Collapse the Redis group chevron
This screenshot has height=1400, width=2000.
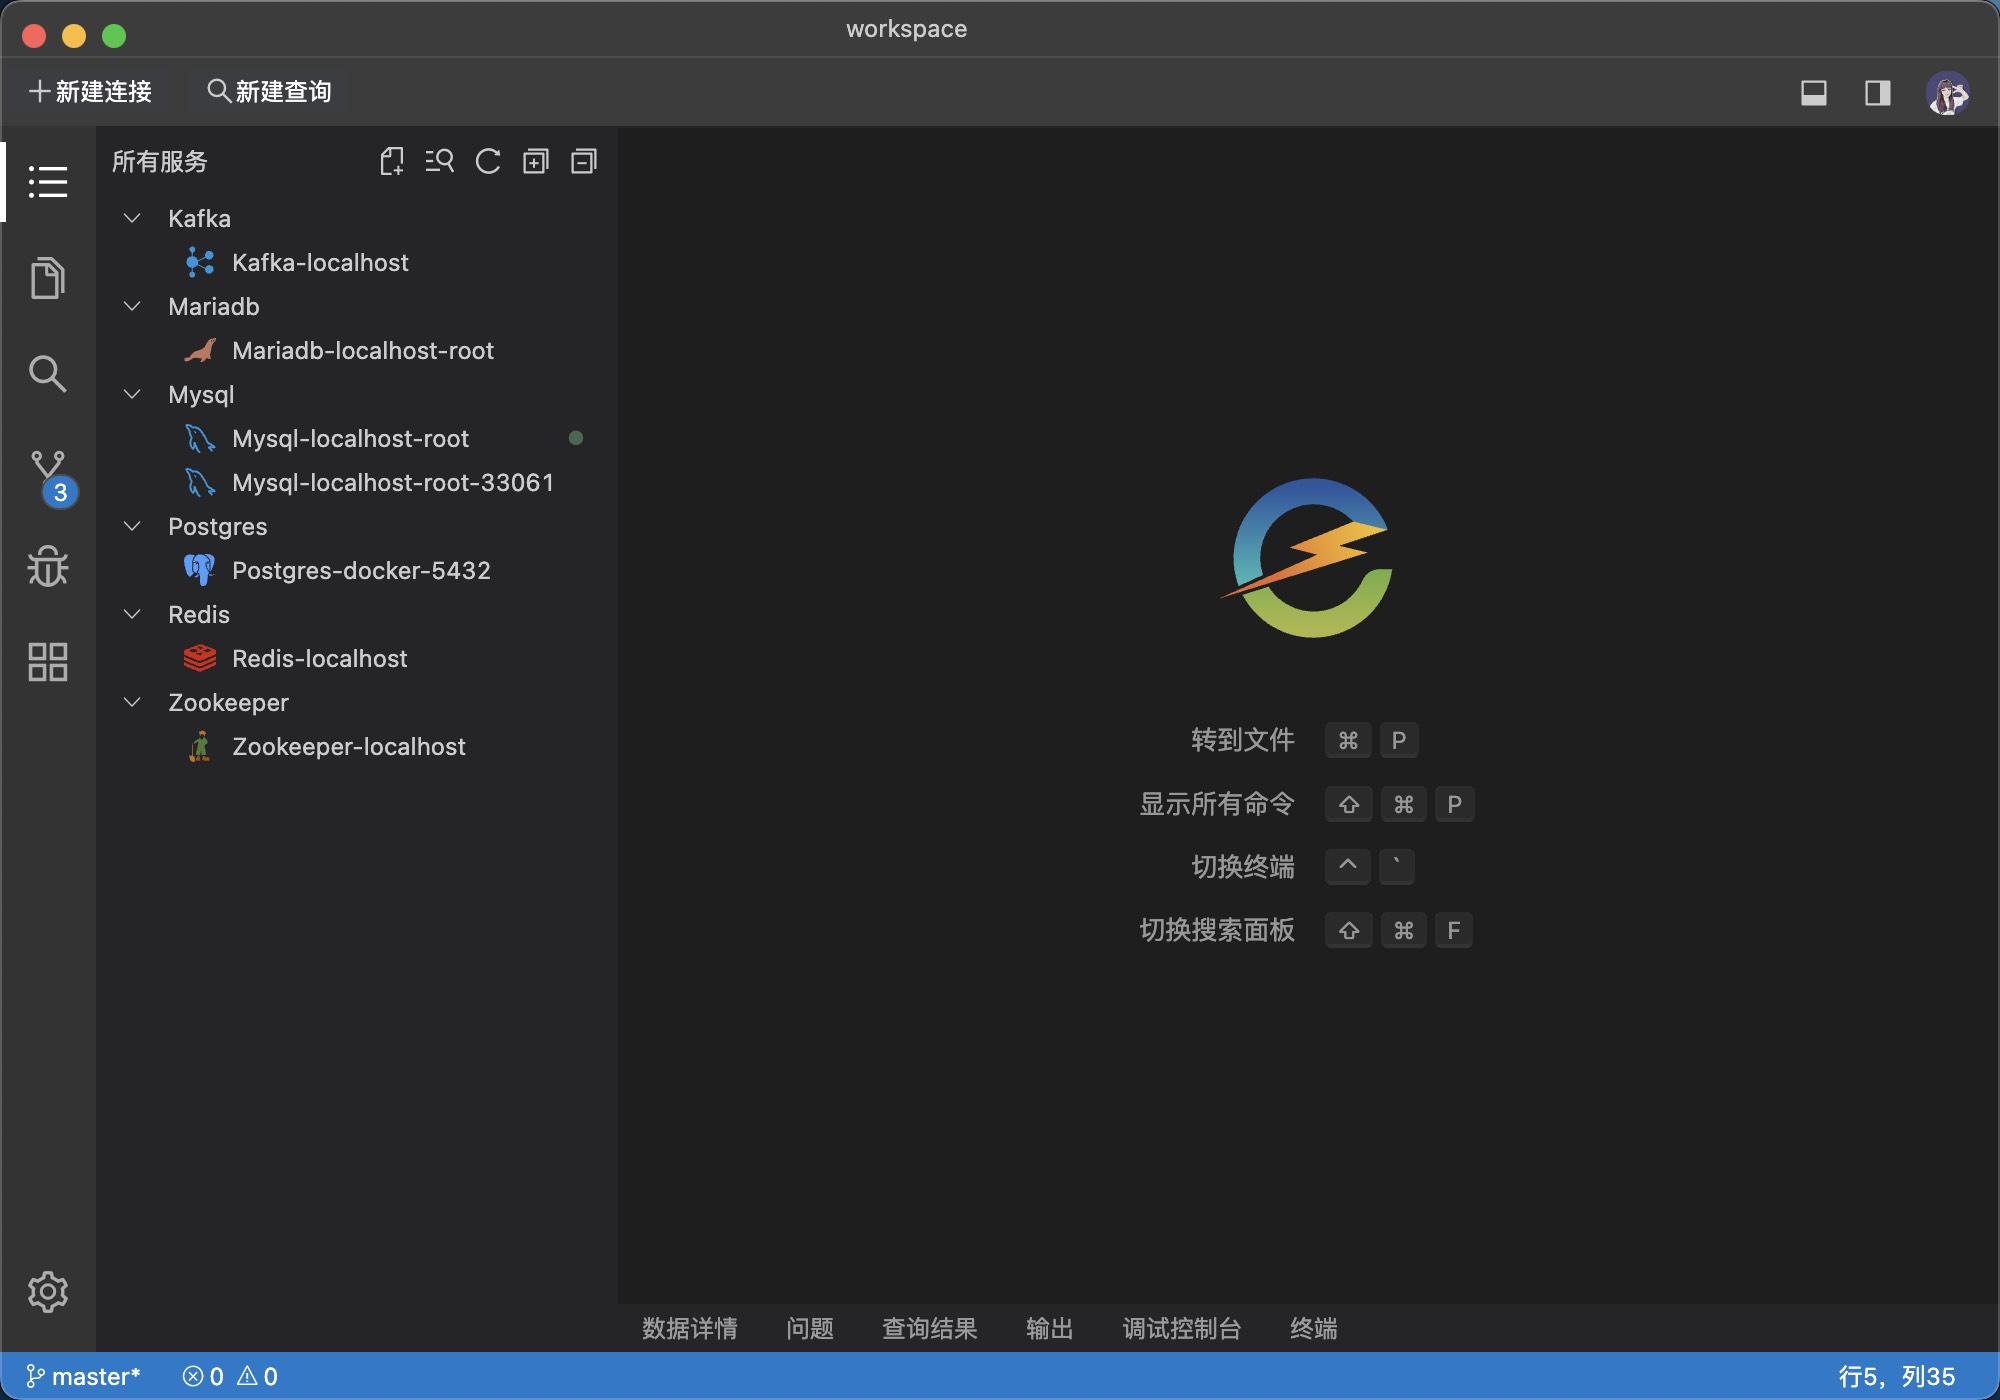pos(132,614)
